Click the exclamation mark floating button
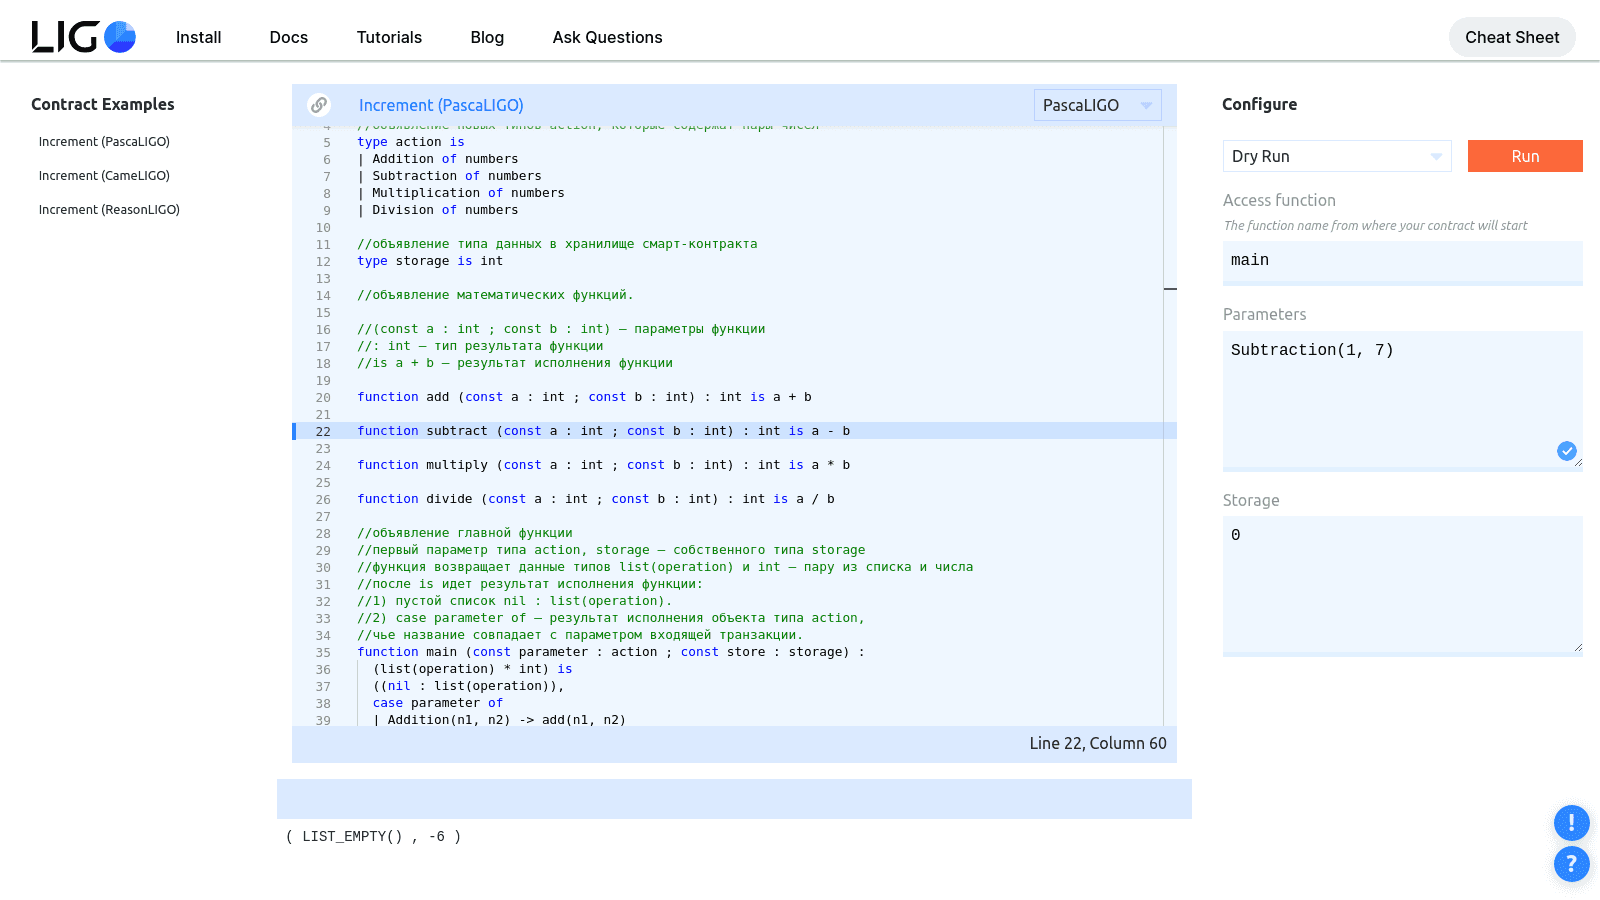 [1571, 823]
